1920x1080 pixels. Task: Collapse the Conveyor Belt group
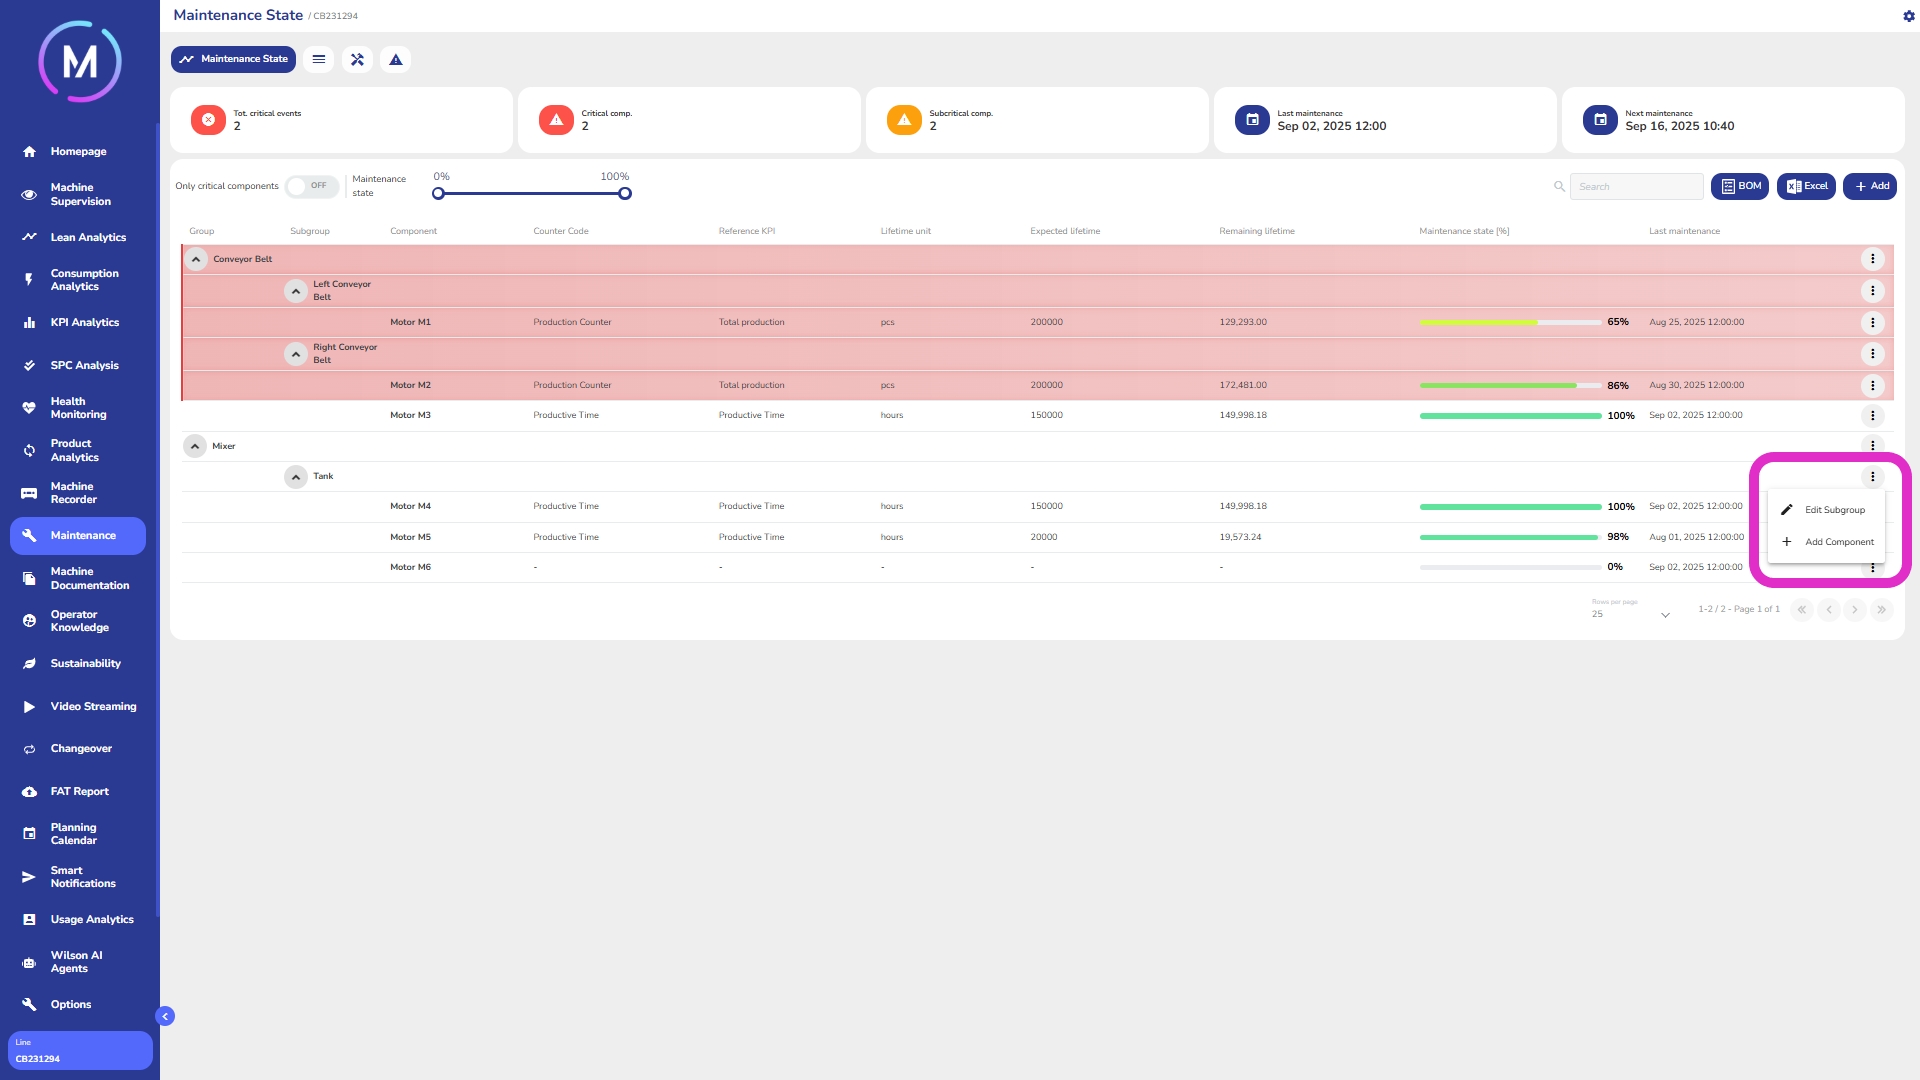(x=196, y=259)
